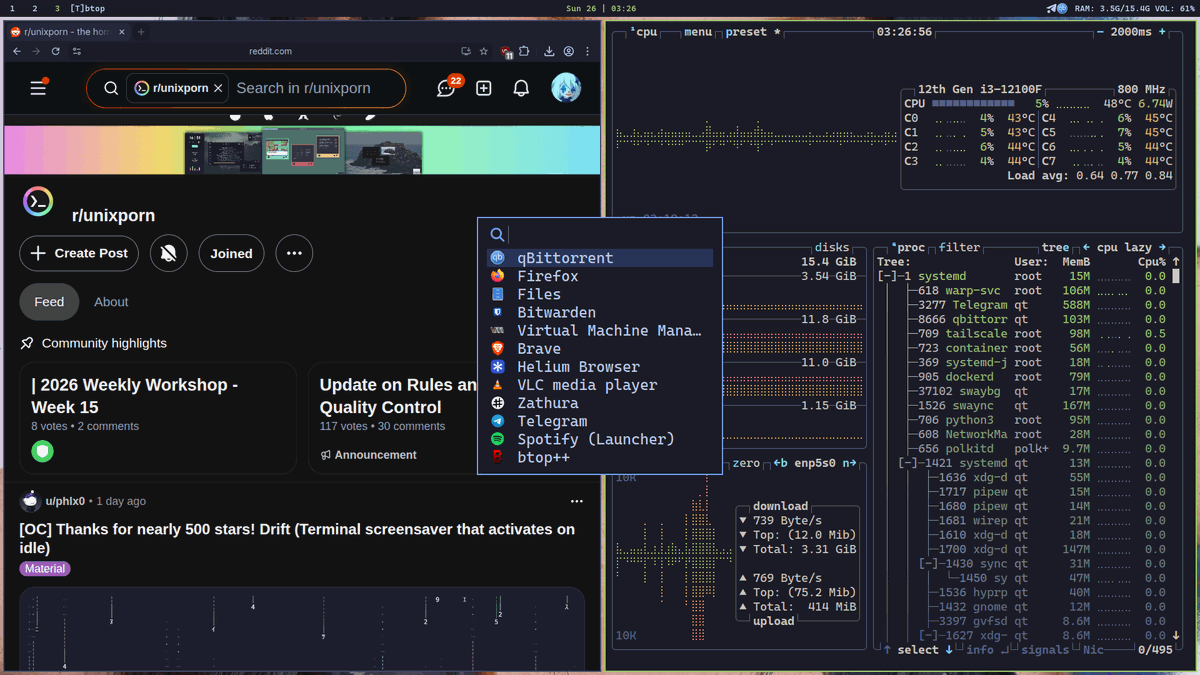1200x675 pixels.
Task: Collapse the 1421 systemd subtree
Action: [910, 463]
